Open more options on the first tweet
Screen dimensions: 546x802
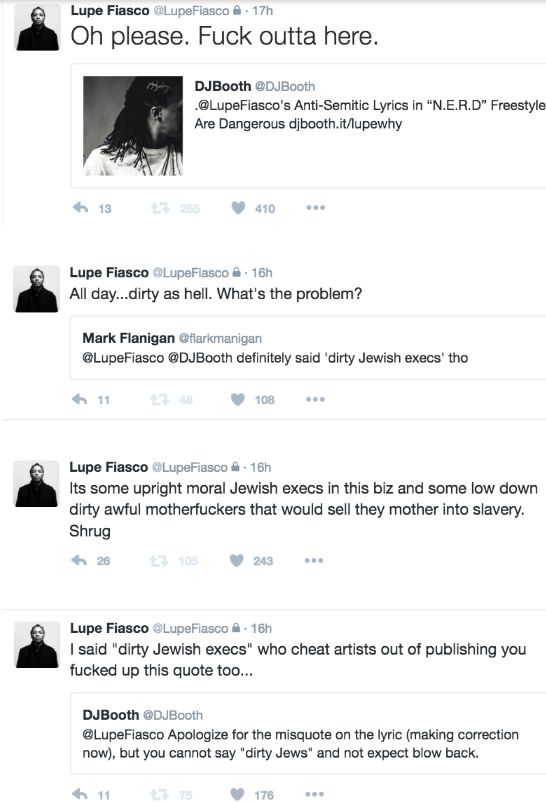point(315,208)
